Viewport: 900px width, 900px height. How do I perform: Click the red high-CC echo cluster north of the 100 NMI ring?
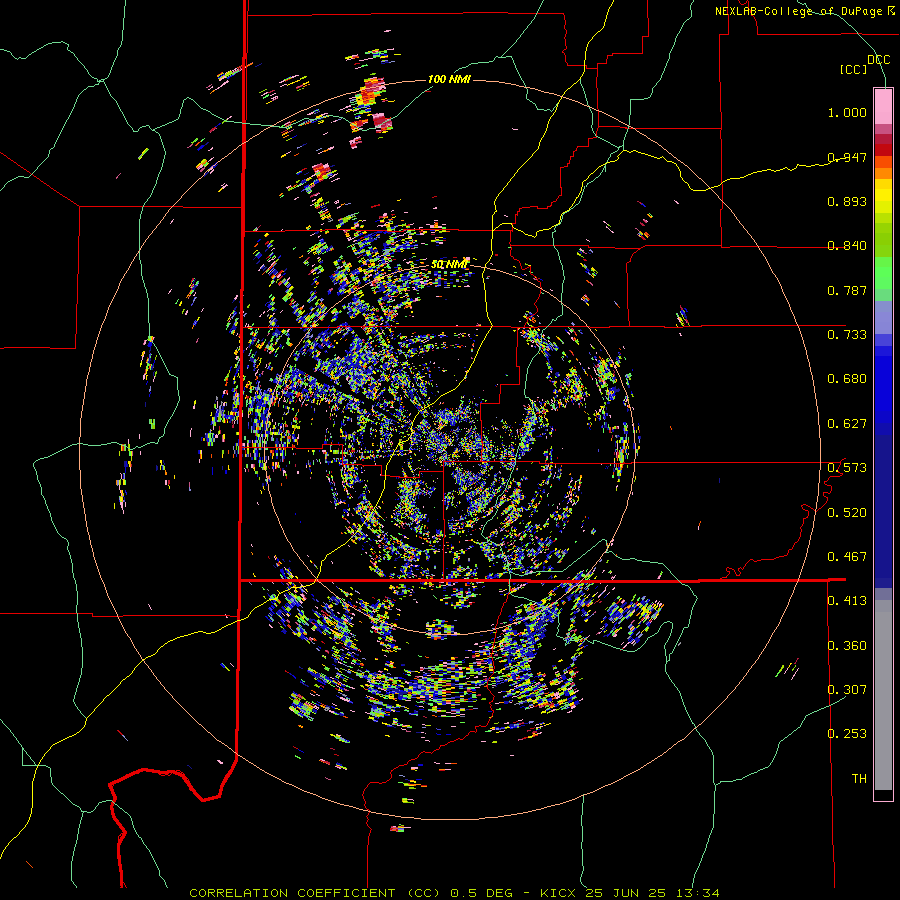pyautogui.click(x=370, y=94)
